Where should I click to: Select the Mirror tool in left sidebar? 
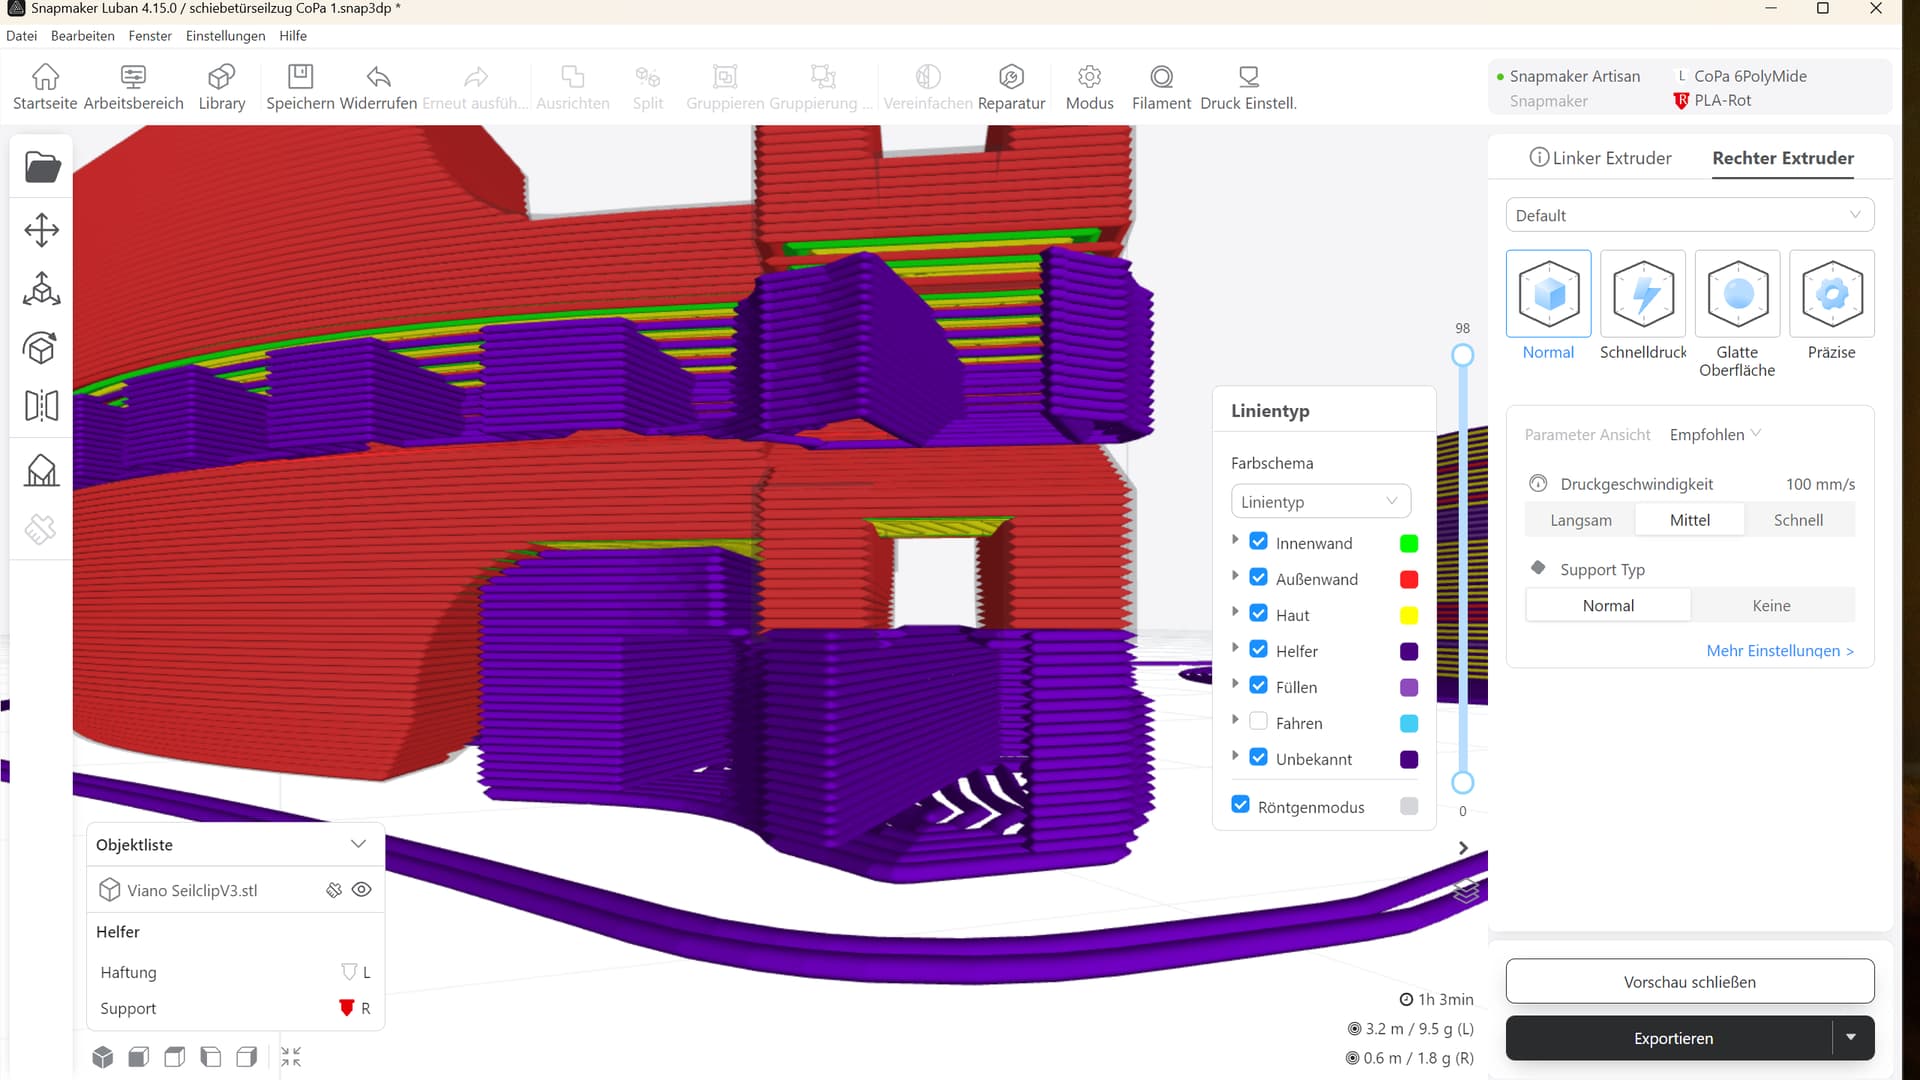point(42,406)
